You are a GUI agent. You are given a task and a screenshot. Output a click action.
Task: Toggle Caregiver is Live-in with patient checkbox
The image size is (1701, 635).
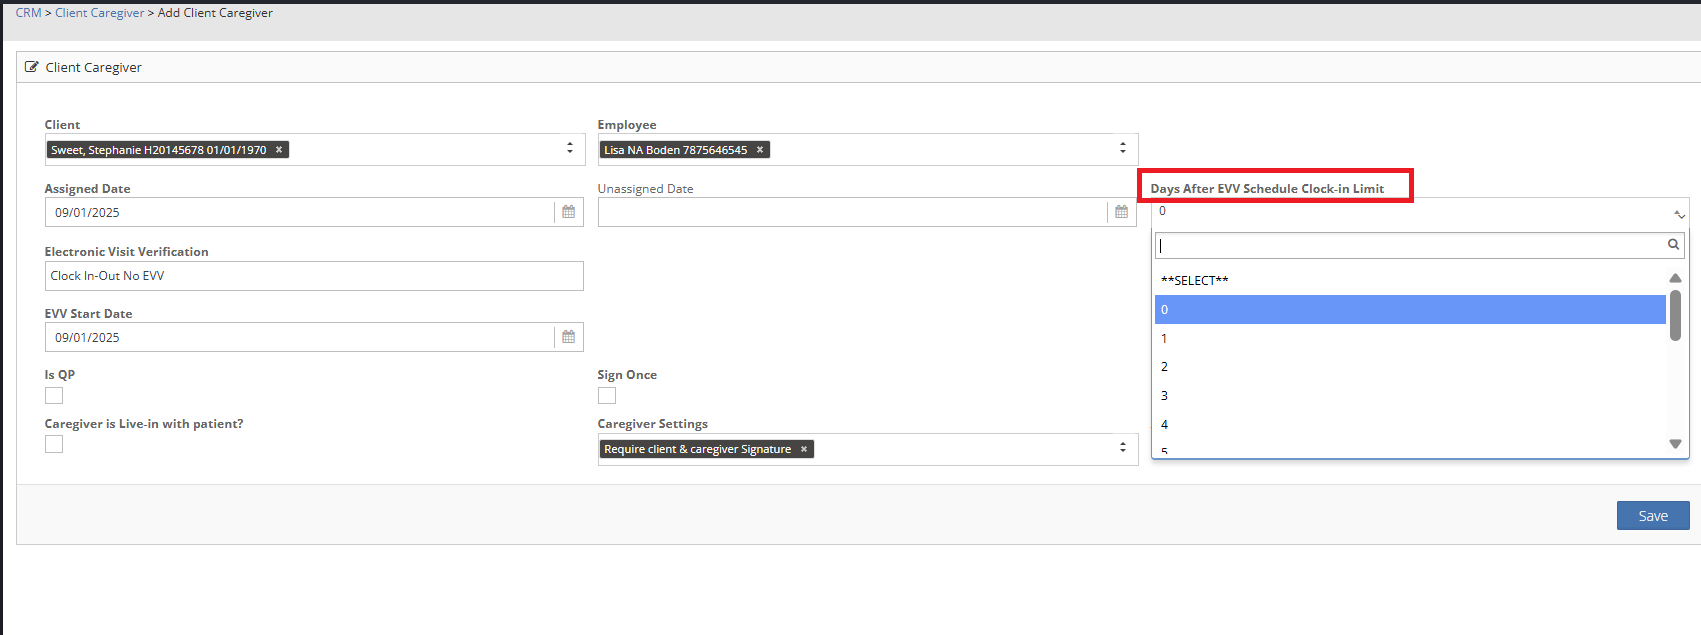(x=54, y=444)
